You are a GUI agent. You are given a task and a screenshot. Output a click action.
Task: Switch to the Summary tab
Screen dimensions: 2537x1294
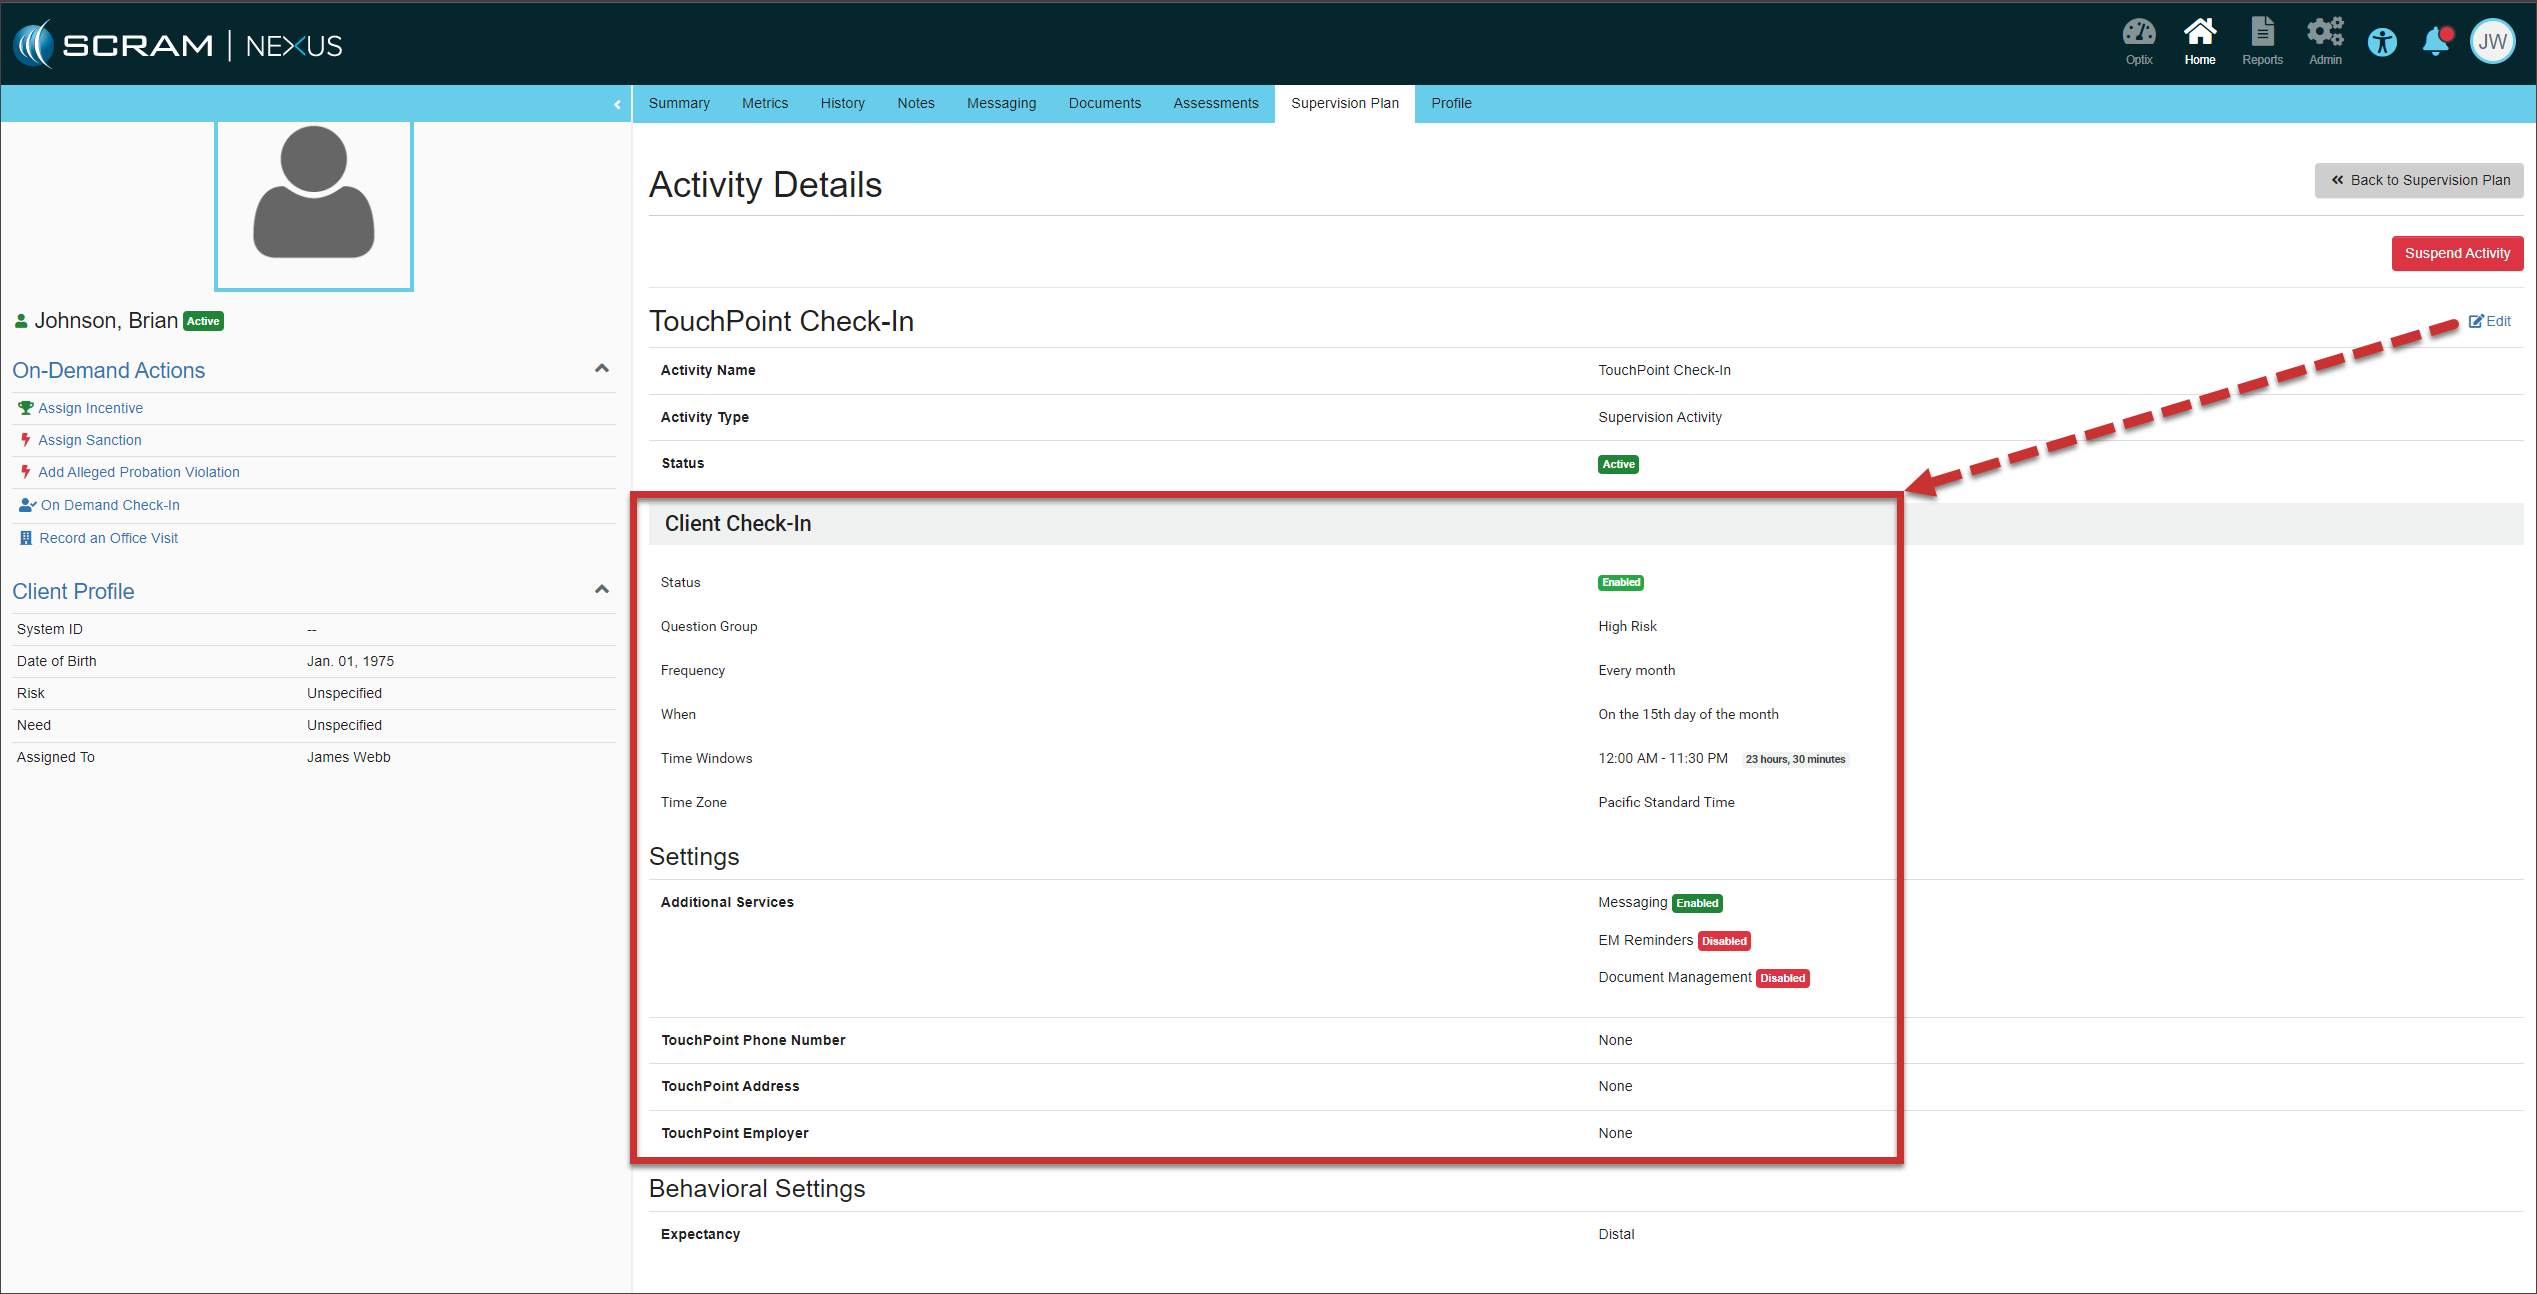coord(678,103)
